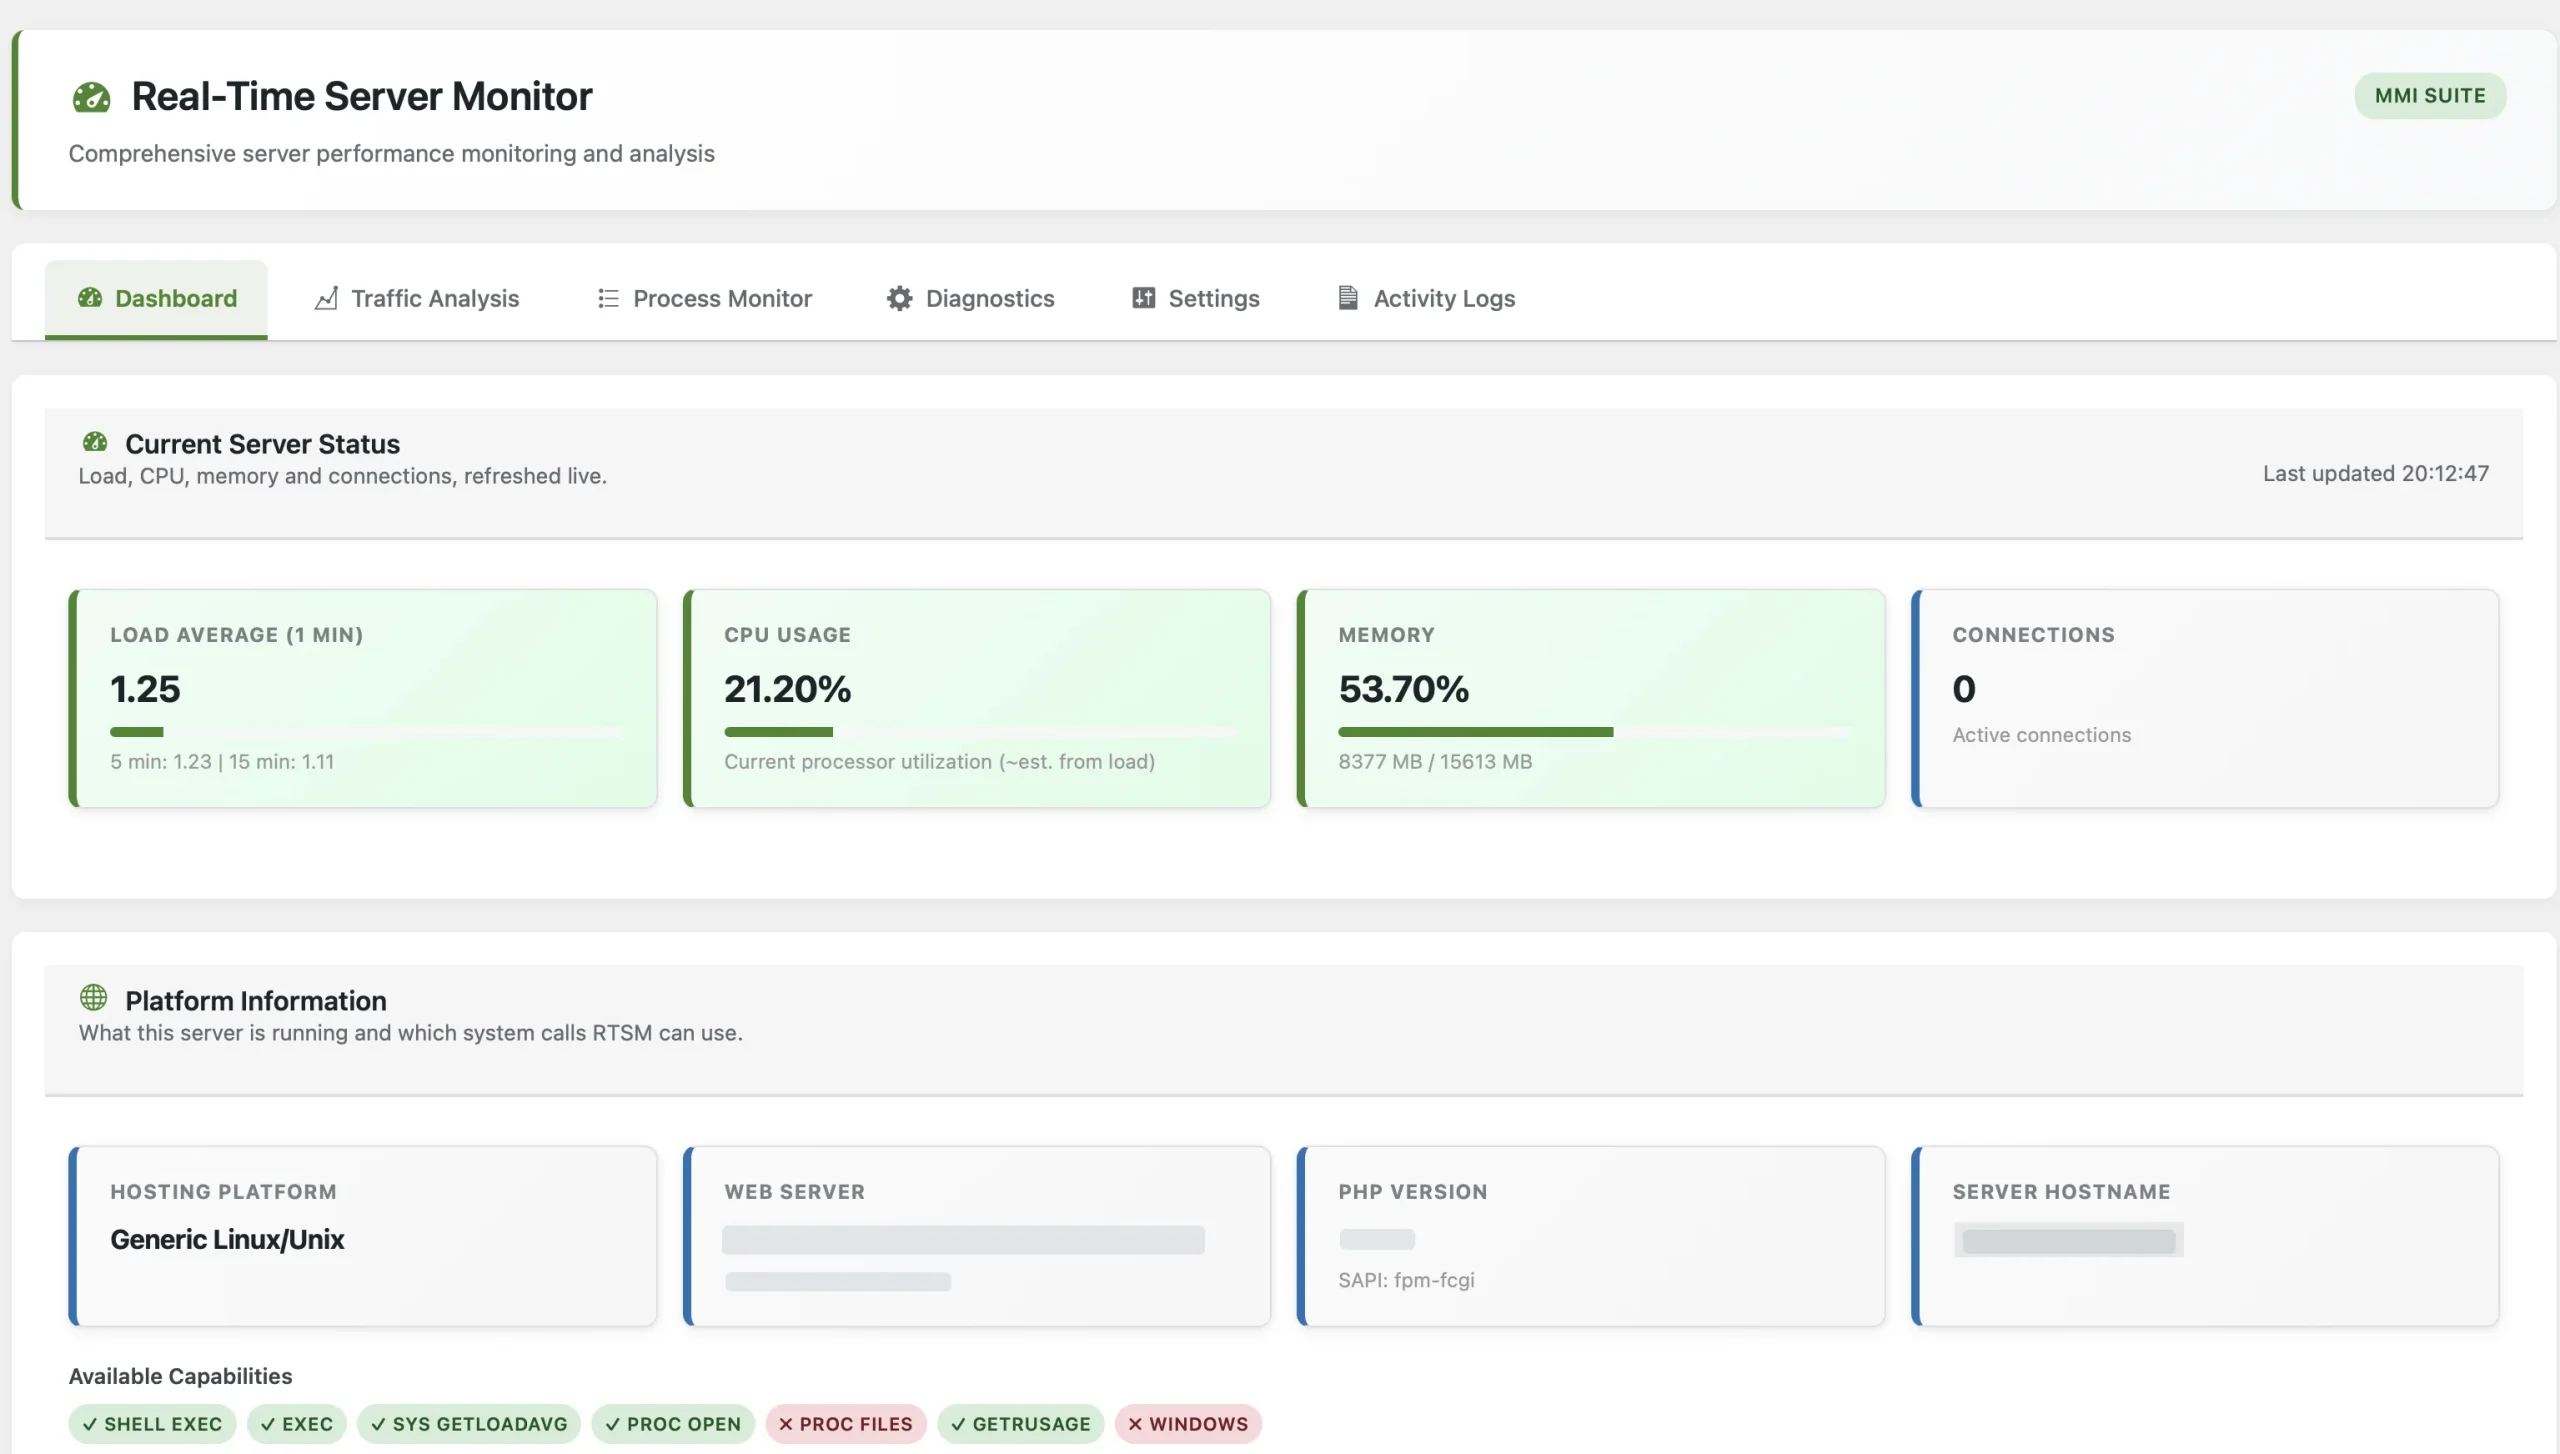Image resolution: width=2560 pixels, height=1454 pixels.
Task: Click the SYS GETLOADAVG capability badge
Action: 469,1424
